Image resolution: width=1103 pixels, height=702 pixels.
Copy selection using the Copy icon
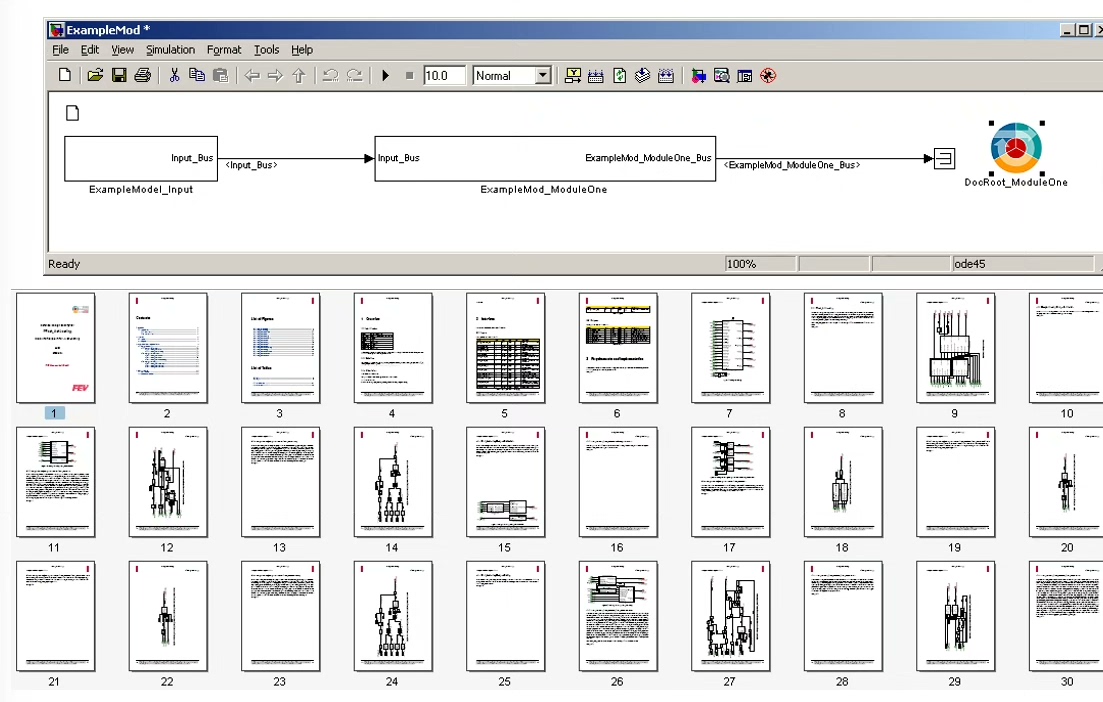(x=197, y=75)
